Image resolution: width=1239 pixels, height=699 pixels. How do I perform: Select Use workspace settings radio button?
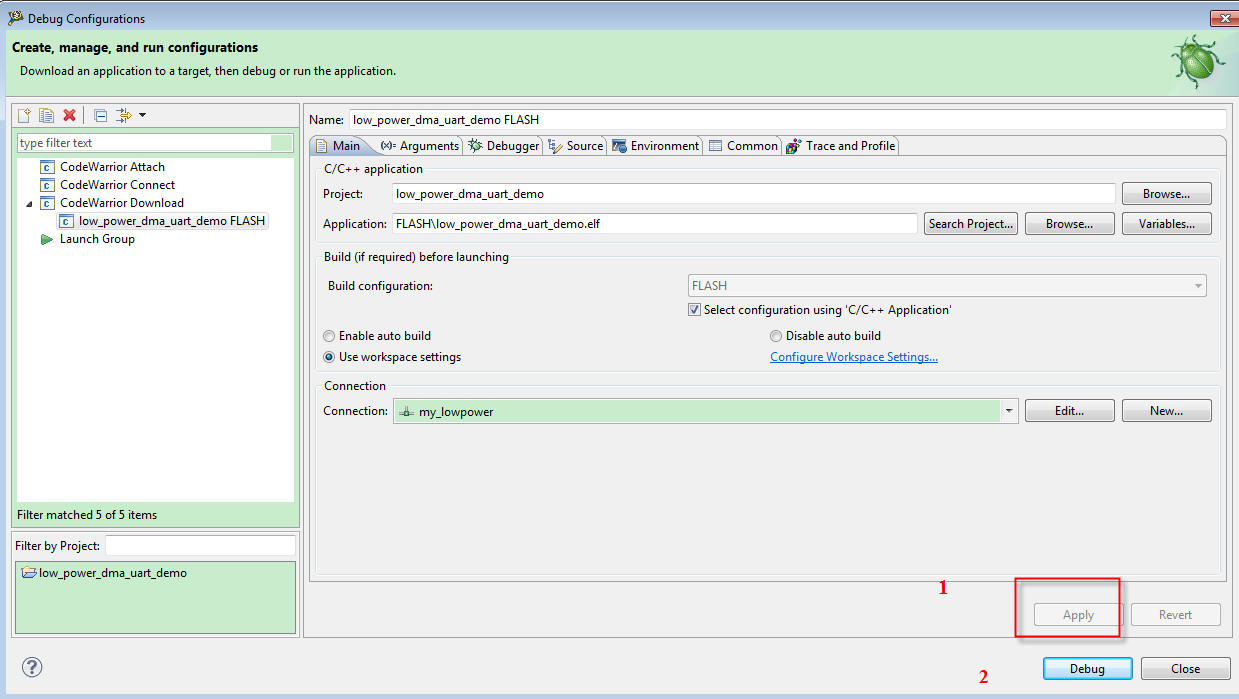[329, 357]
